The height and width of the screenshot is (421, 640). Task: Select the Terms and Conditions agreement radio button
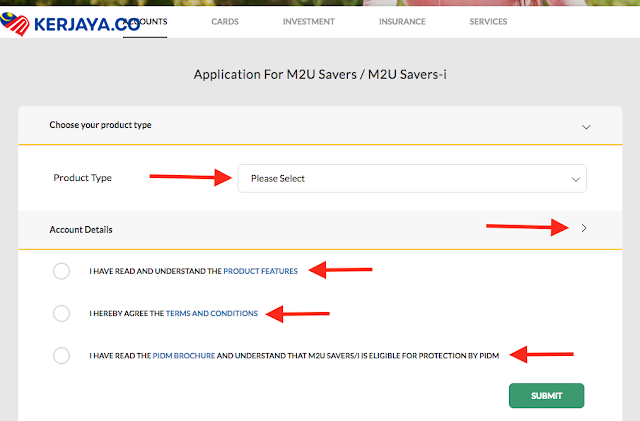[61, 314]
